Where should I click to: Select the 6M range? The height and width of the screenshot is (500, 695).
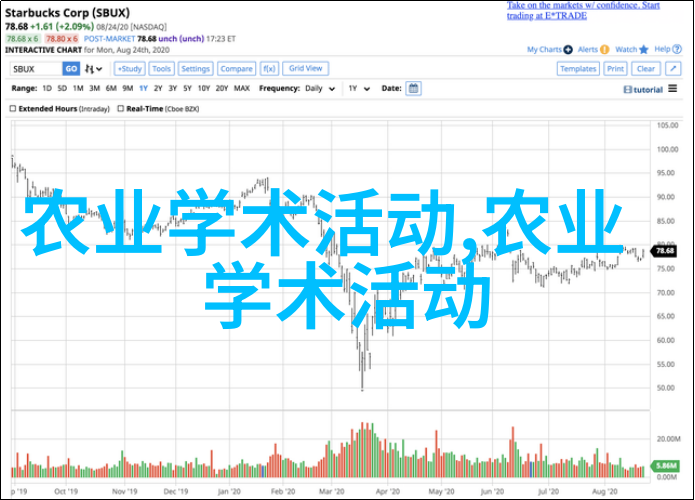point(111,88)
